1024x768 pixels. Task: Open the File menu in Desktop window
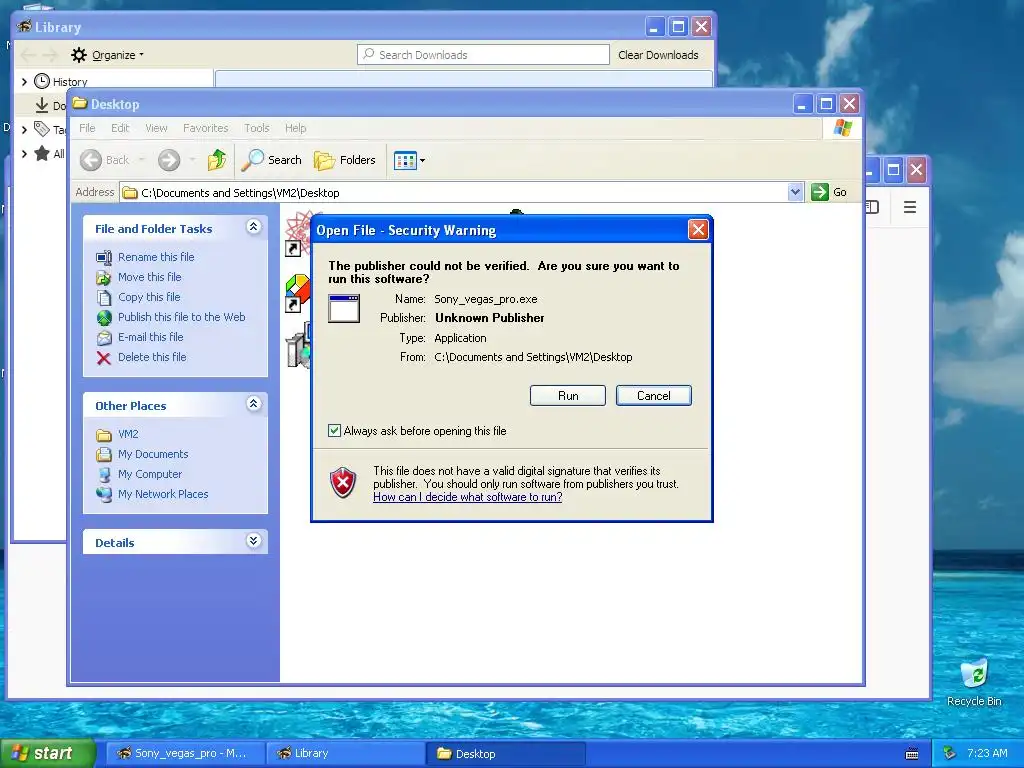point(87,128)
